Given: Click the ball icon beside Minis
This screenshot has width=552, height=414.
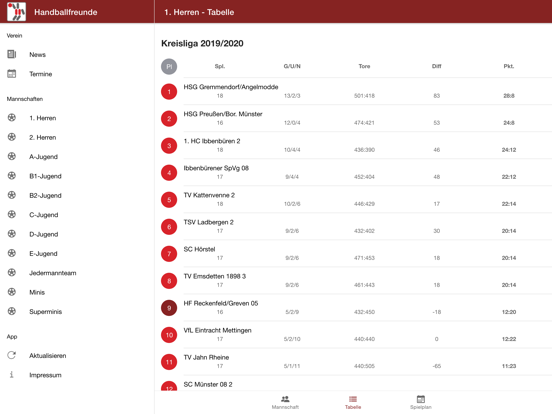Looking at the screenshot, I should 12,292.
